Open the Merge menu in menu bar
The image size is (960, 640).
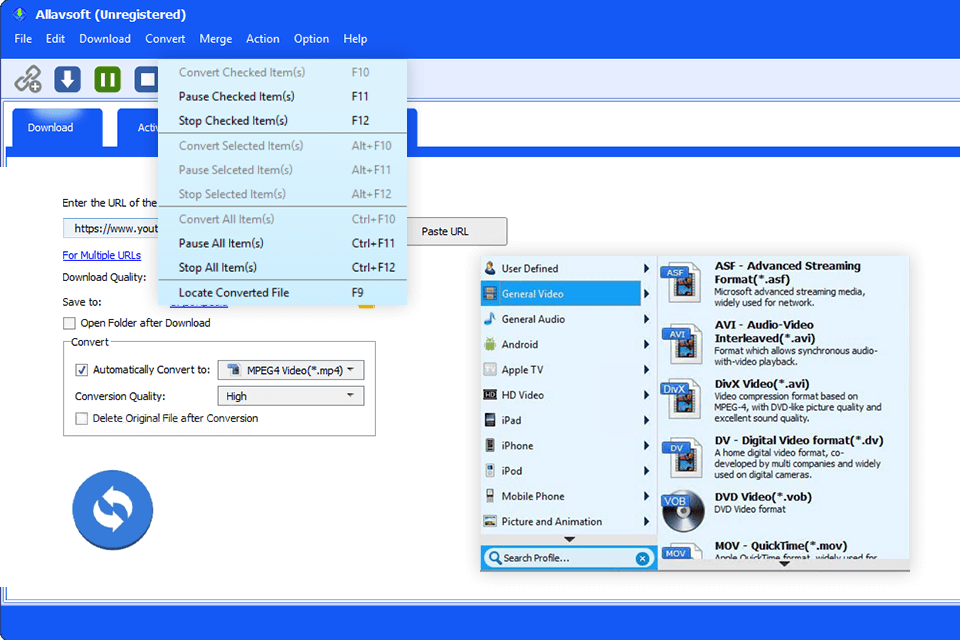click(215, 39)
